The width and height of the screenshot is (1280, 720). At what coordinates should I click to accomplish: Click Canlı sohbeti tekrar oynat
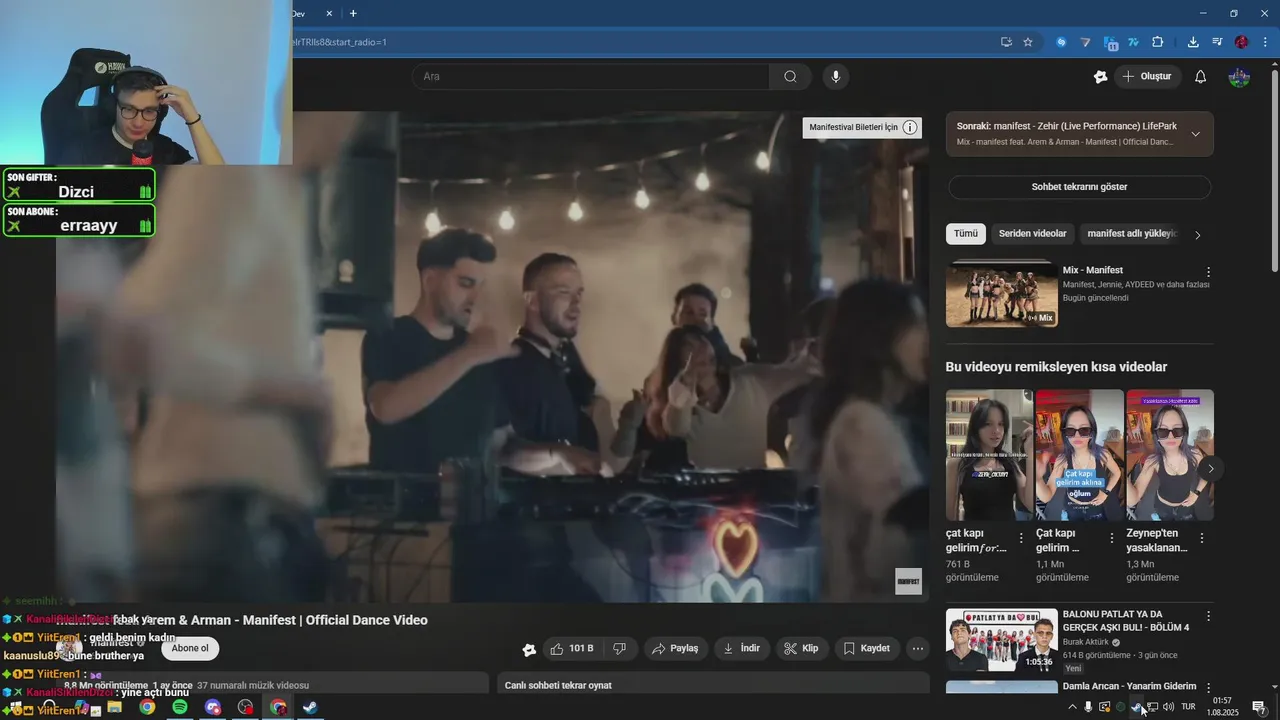click(x=558, y=685)
